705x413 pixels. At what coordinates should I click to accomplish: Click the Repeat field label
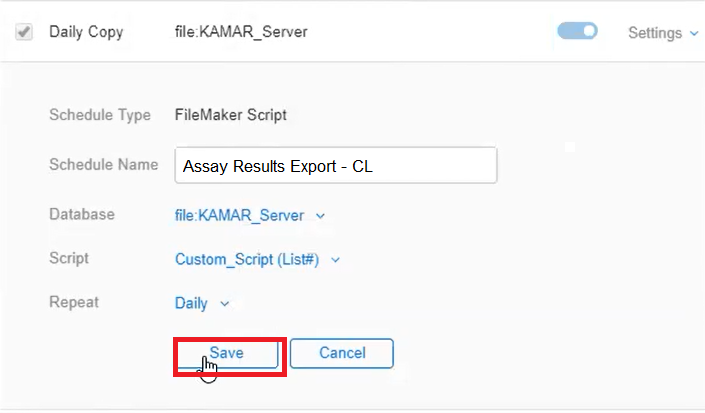pyautogui.click(x=74, y=302)
